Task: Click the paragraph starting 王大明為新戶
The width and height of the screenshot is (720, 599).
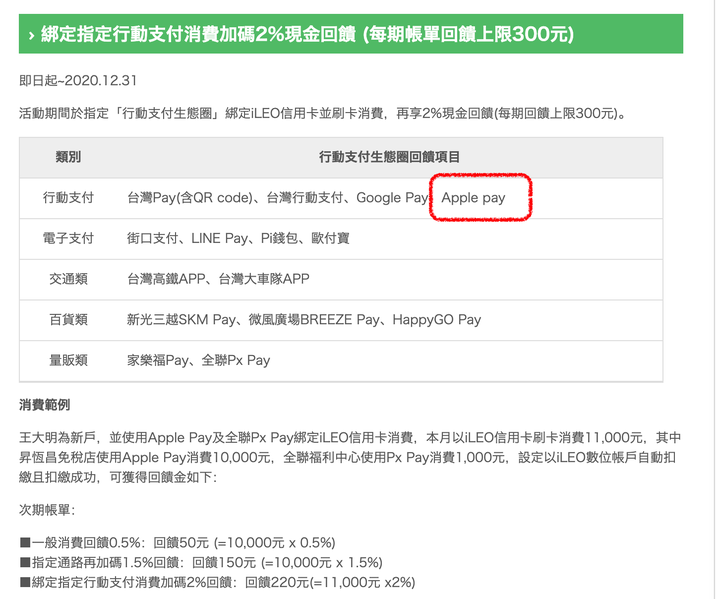Action: [x=350, y=457]
